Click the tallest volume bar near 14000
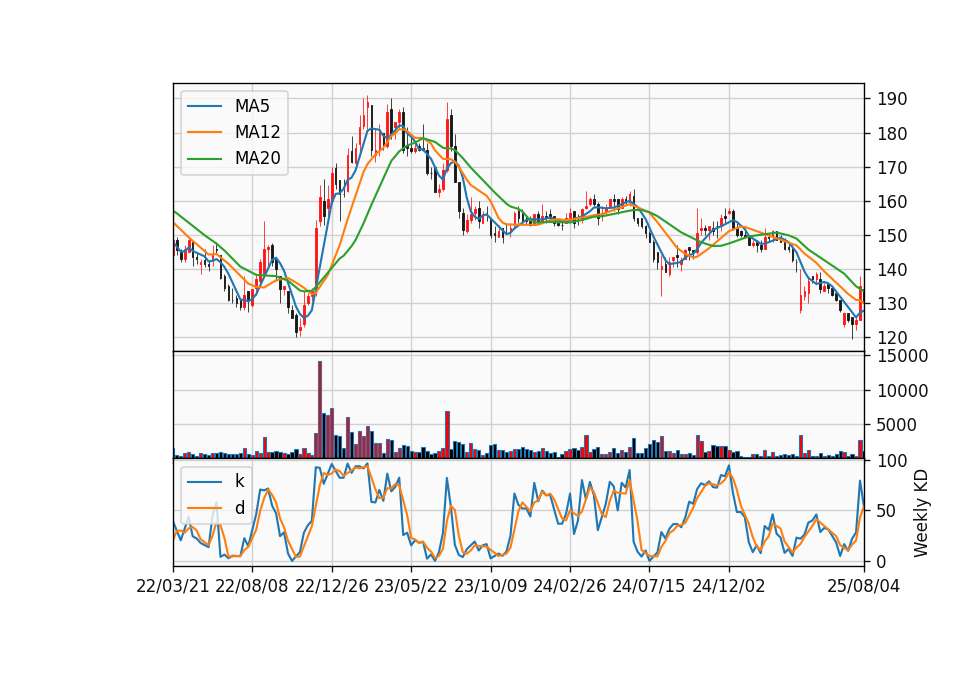This screenshot has width=960, height=690. (320, 410)
